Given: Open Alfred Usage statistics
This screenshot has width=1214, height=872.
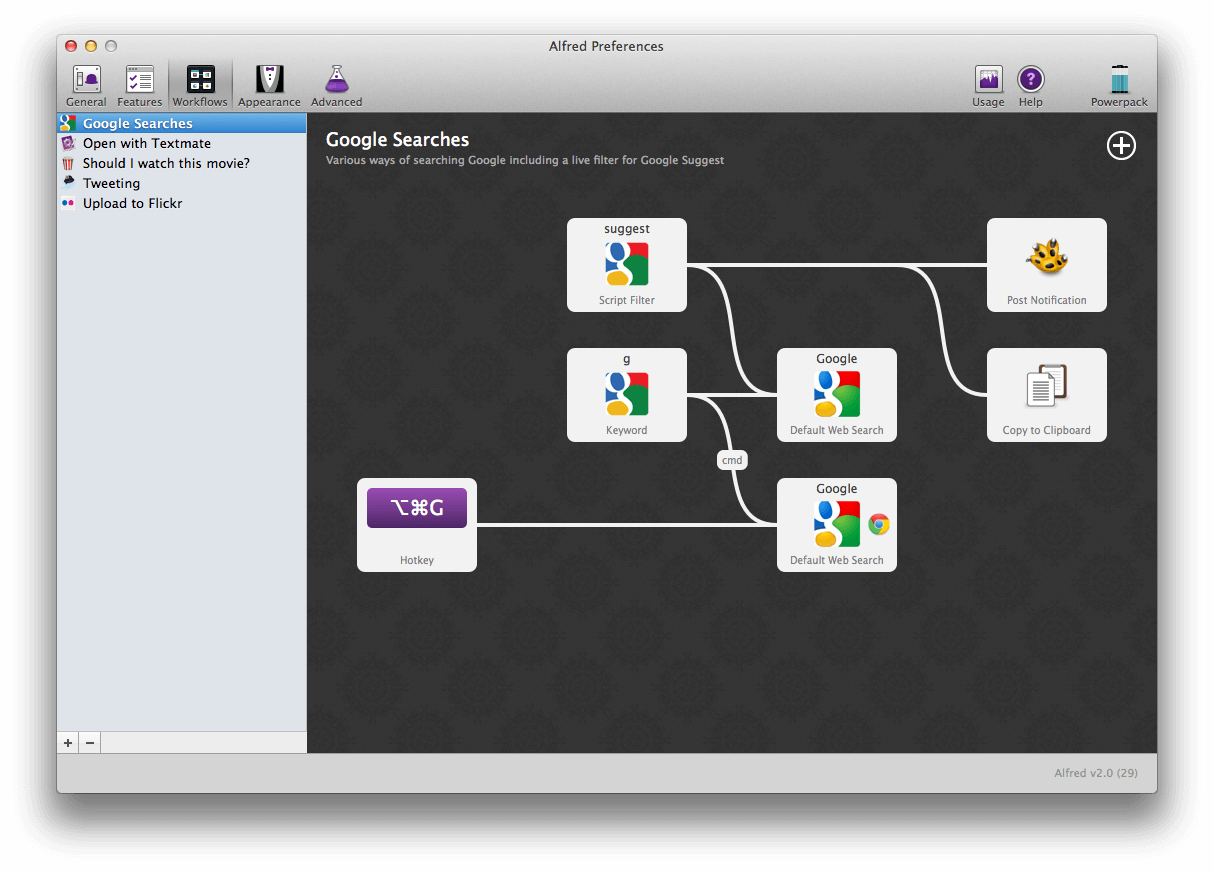Looking at the screenshot, I should (988, 83).
